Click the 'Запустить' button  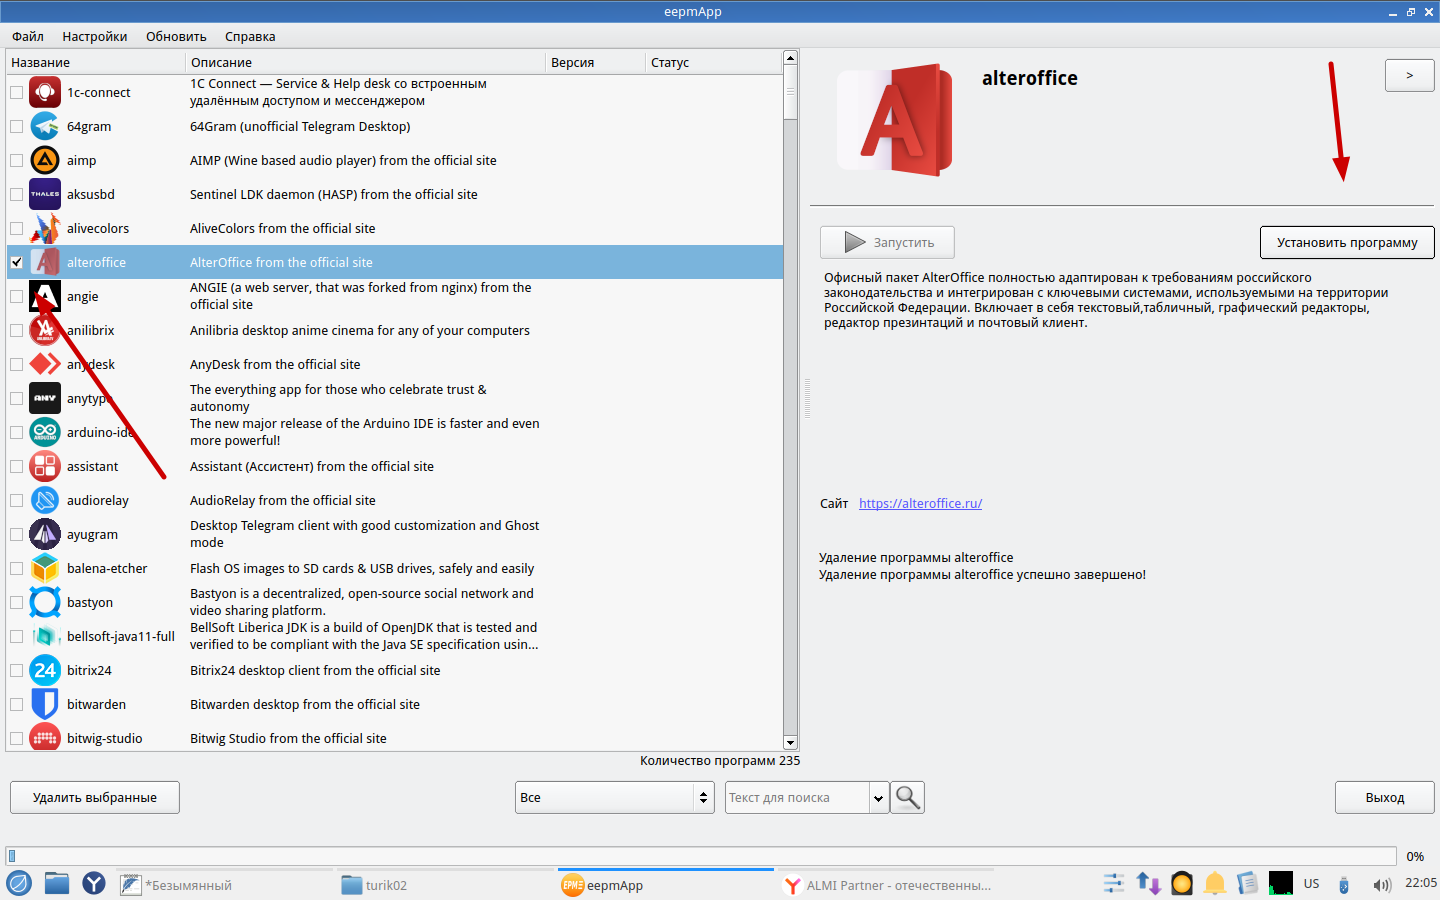pyautogui.click(x=887, y=242)
